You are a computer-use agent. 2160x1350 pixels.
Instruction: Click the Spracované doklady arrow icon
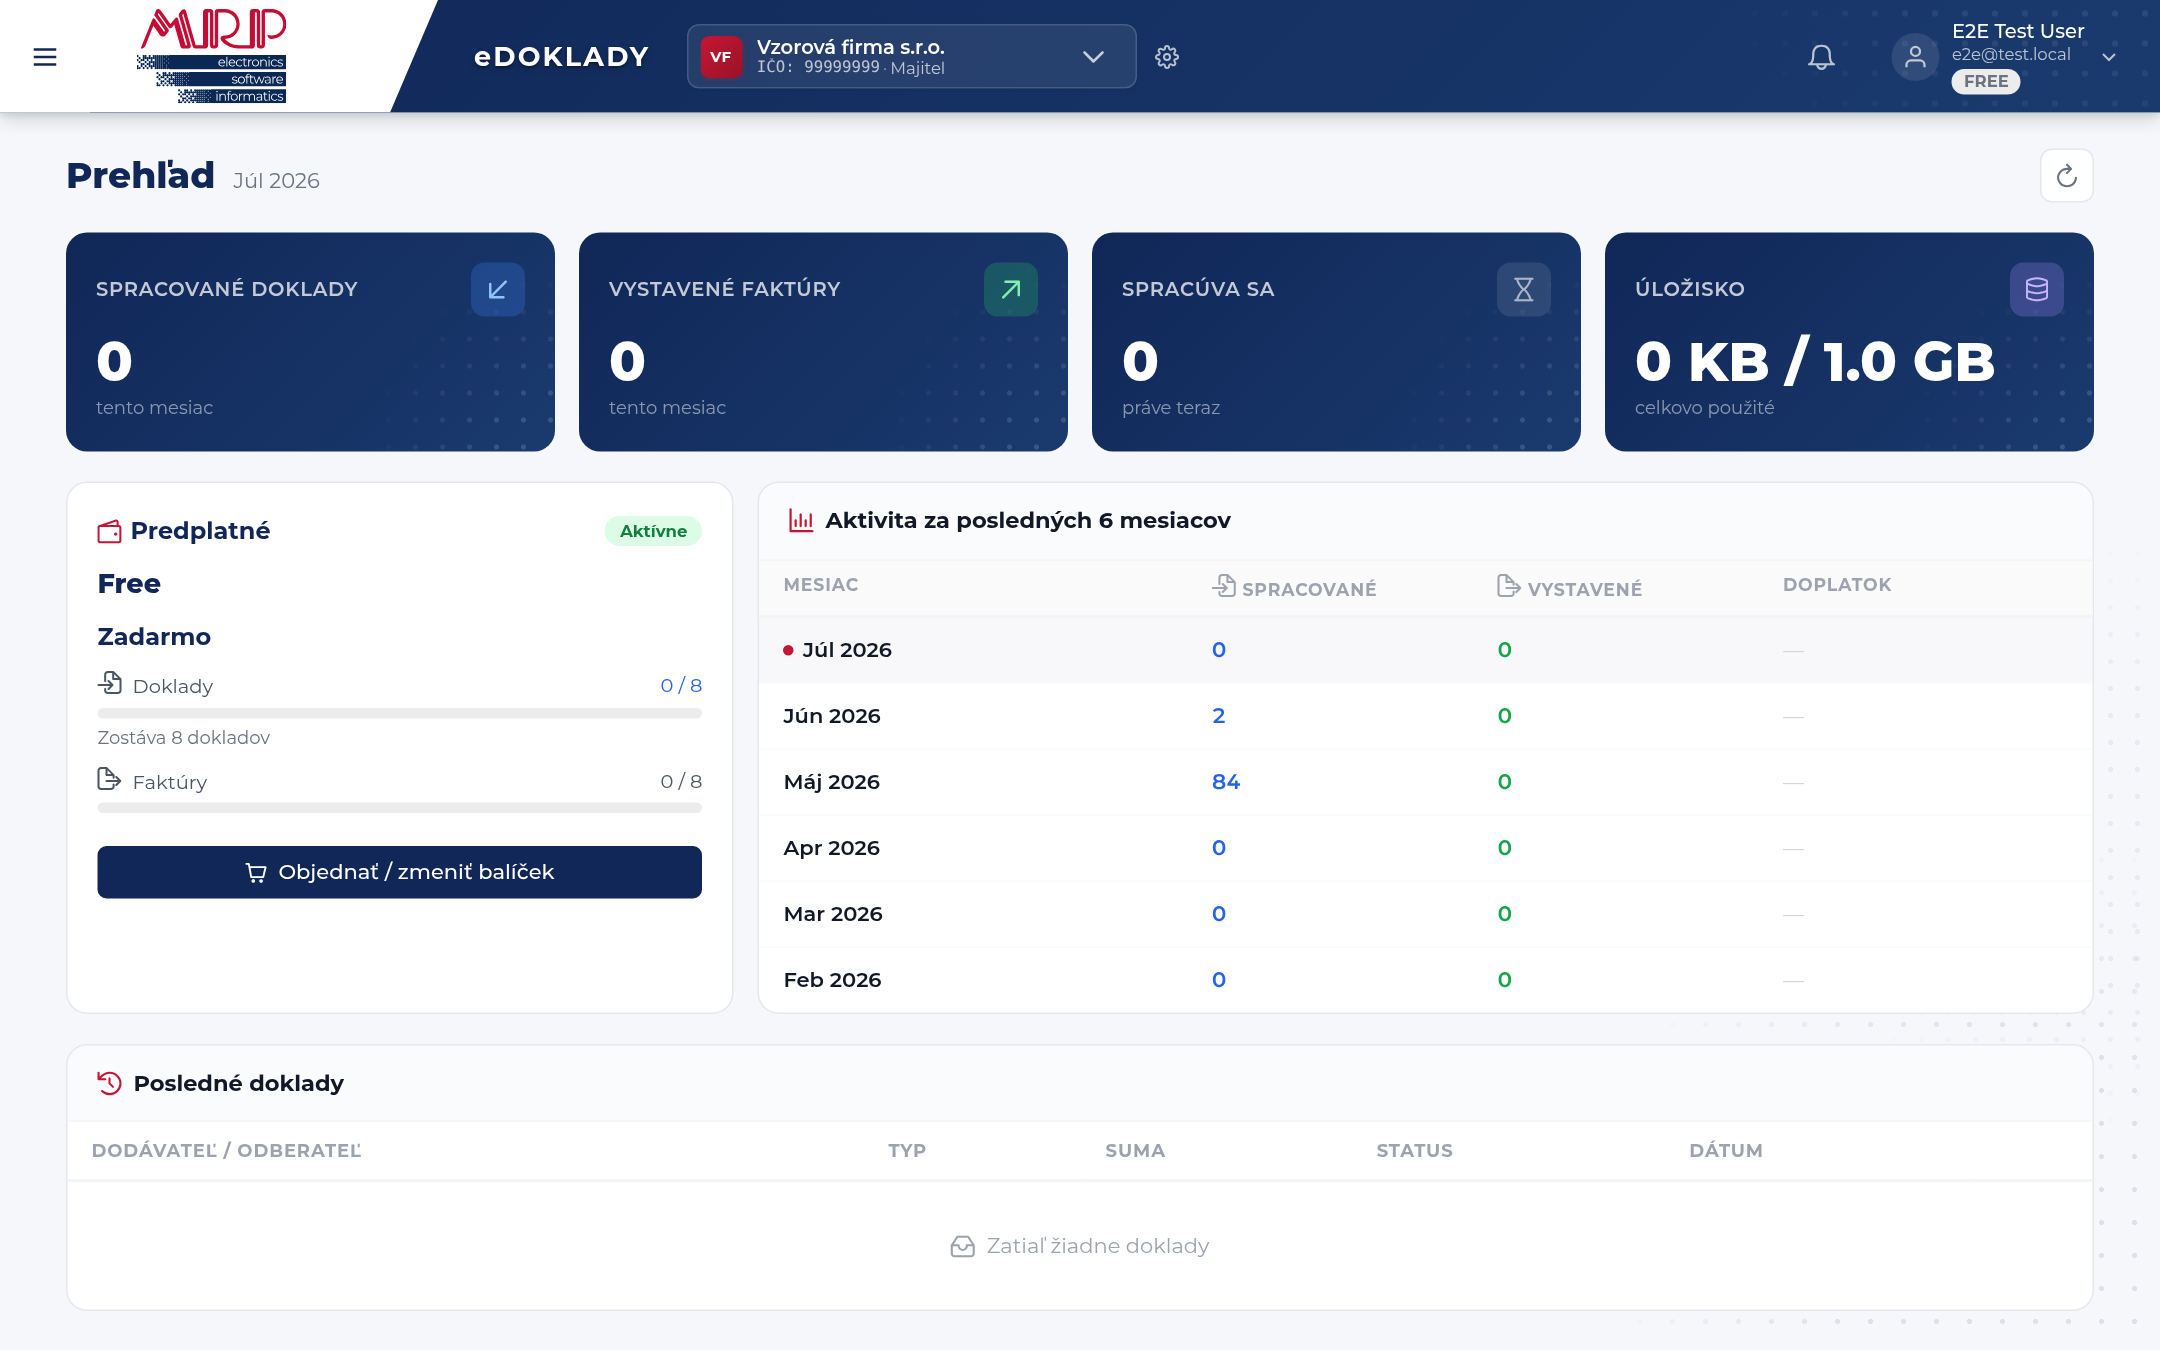498,290
